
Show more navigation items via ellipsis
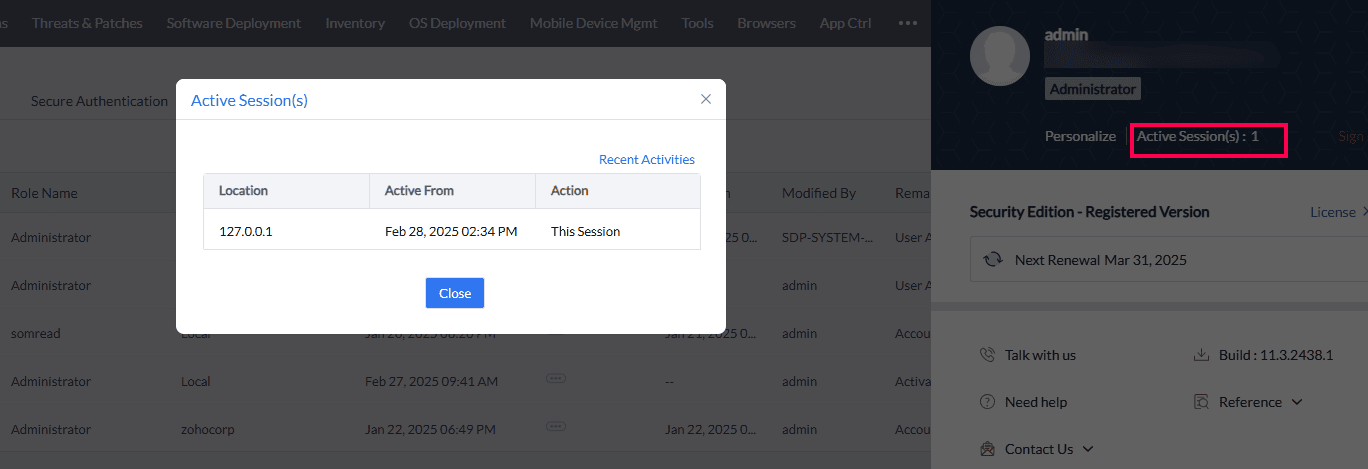(908, 22)
